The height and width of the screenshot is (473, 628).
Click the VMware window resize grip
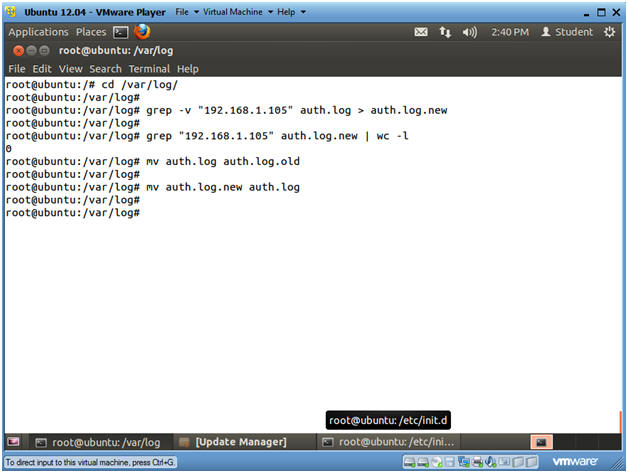[x=617, y=464]
